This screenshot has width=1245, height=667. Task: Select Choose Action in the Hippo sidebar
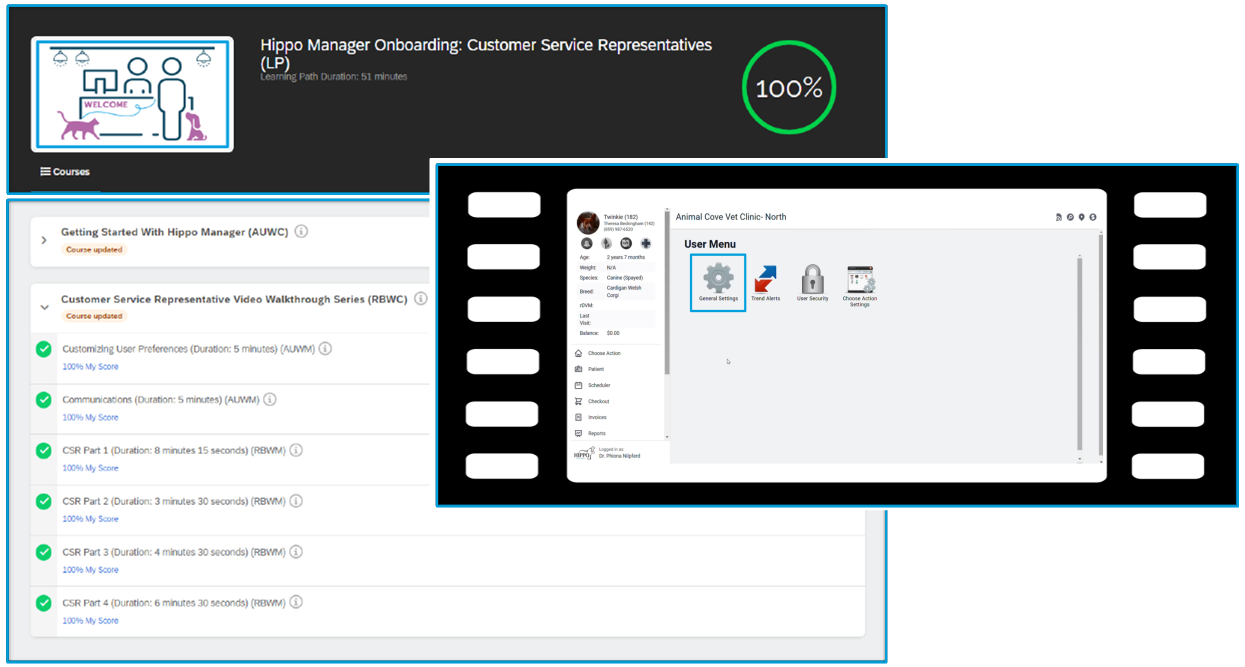(598, 353)
